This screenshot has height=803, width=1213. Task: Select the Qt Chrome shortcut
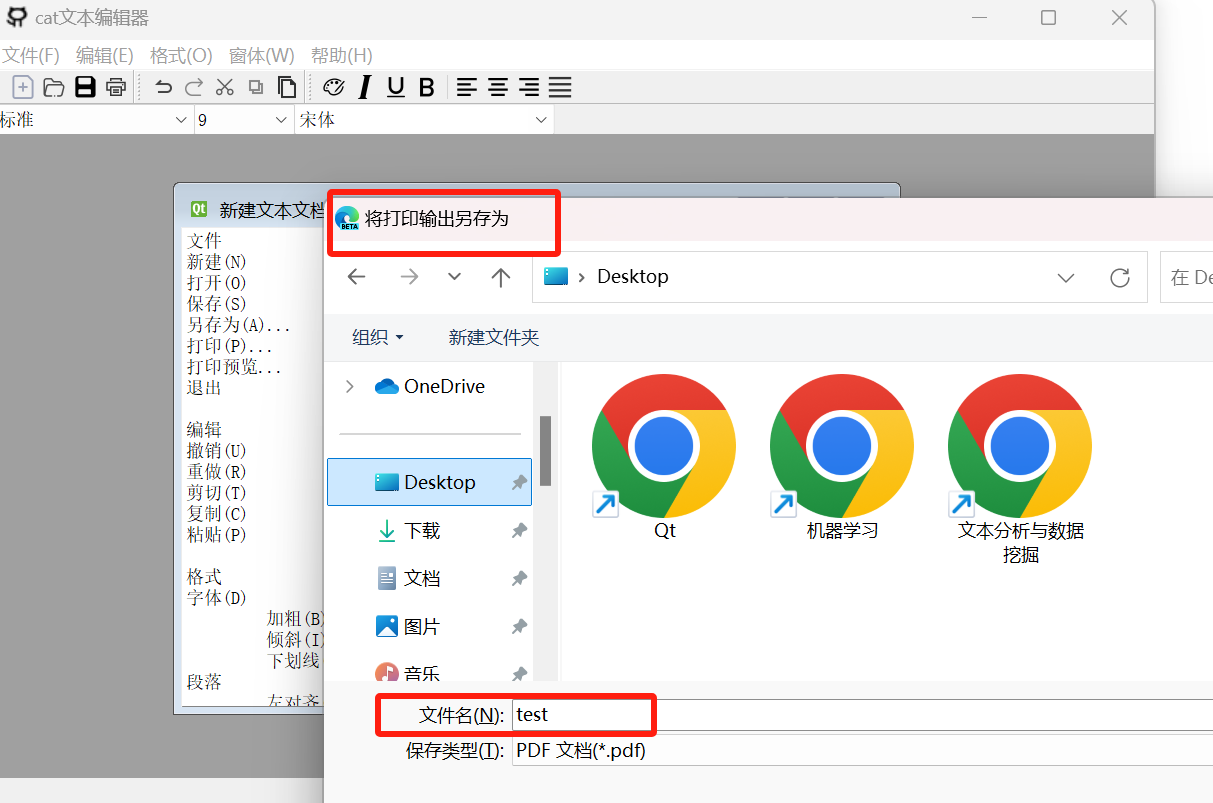tap(664, 457)
